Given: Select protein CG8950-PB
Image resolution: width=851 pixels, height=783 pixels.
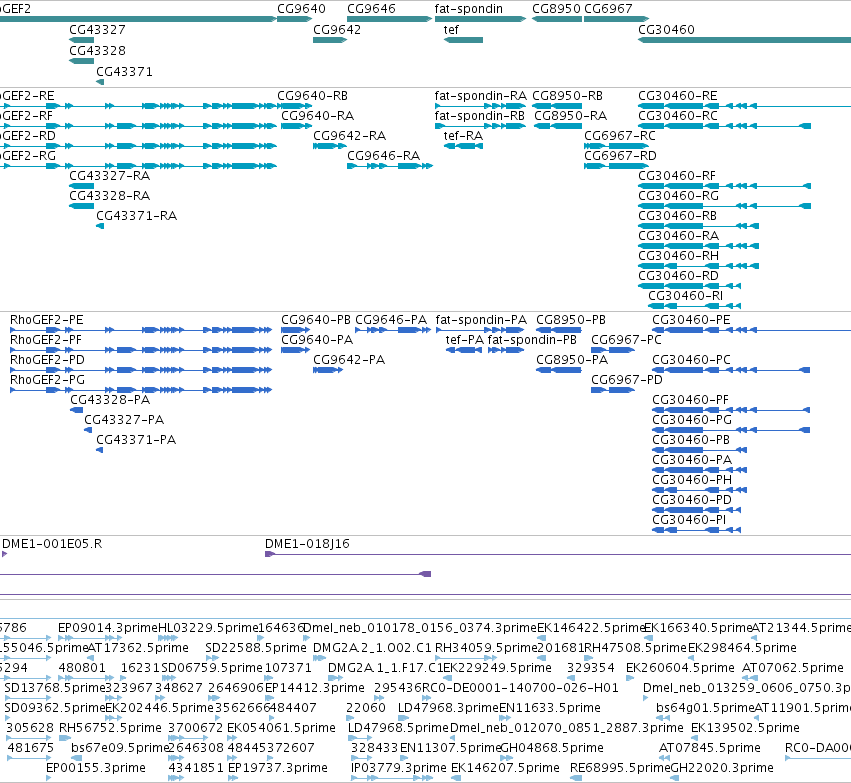Looking at the screenshot, I should coord(571,320).
